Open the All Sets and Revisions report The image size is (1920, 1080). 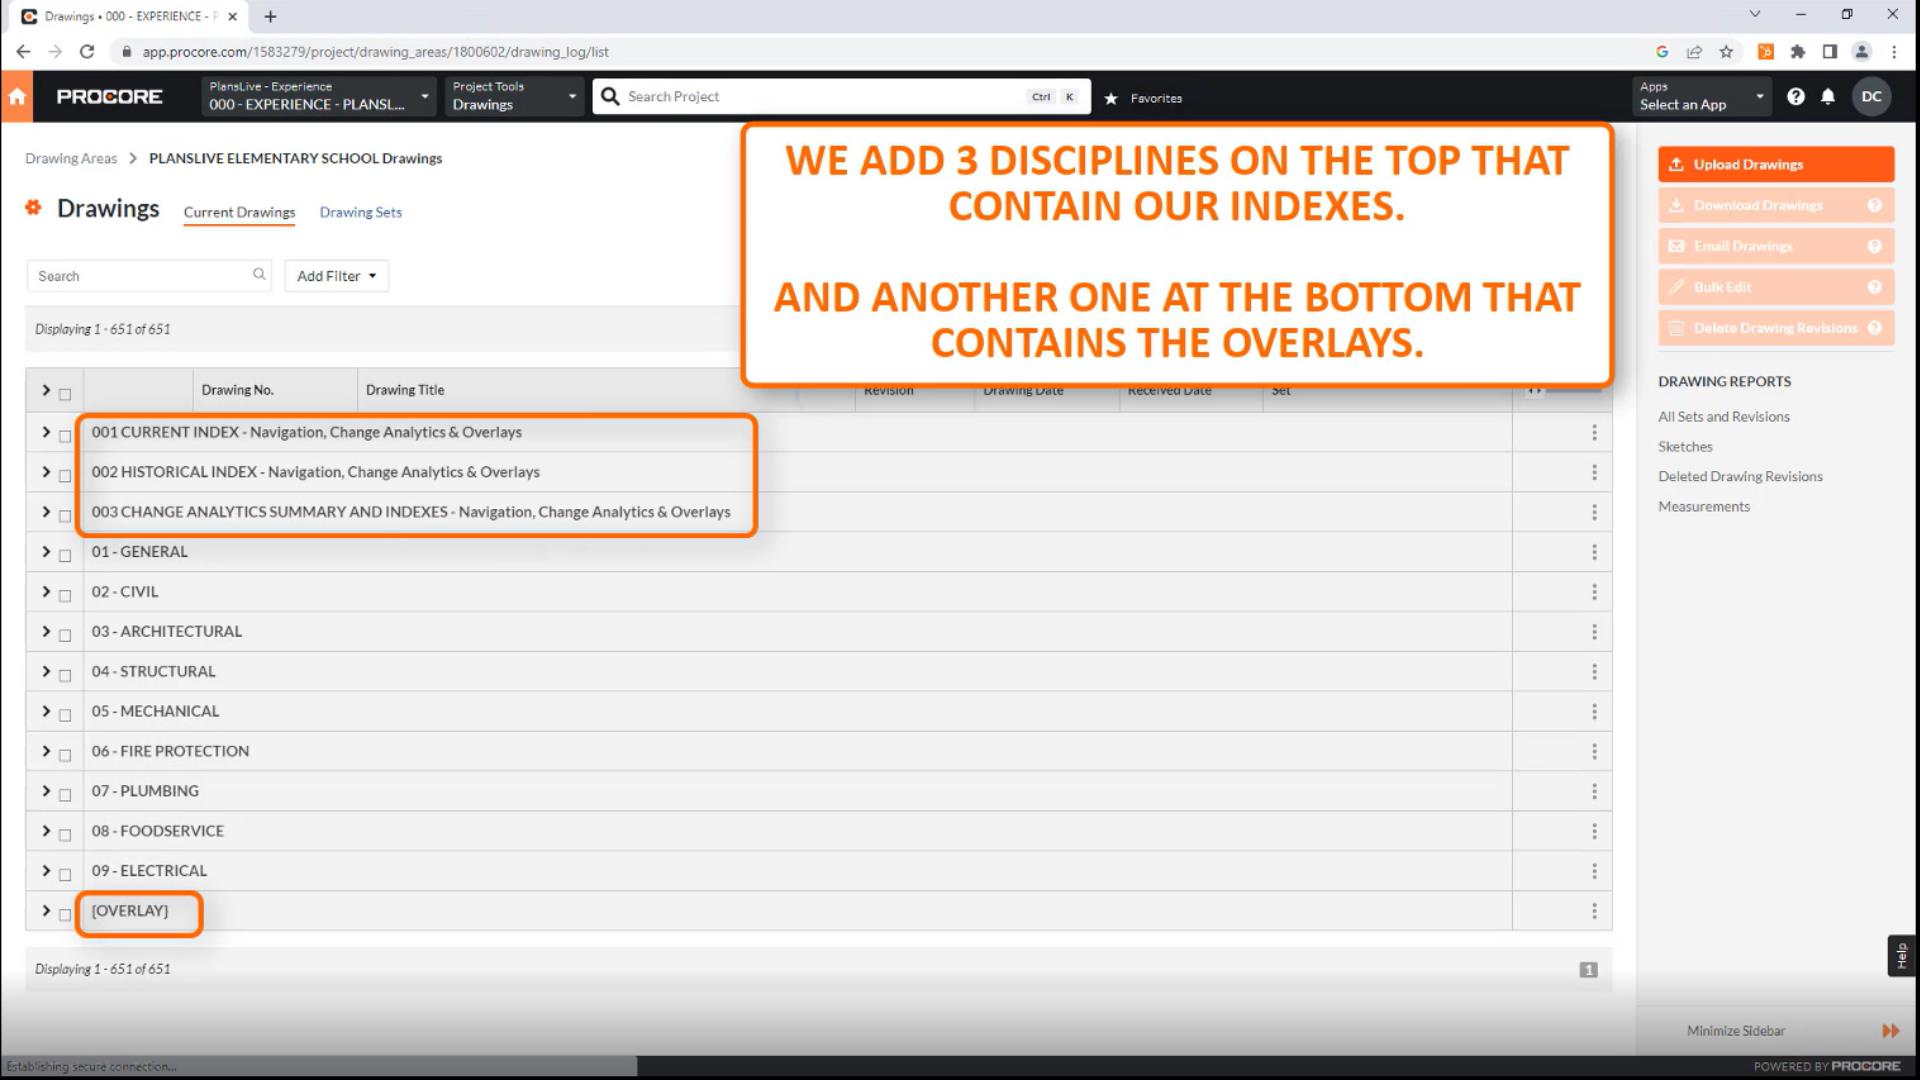pyautogui.click(x=1723, y=417)
